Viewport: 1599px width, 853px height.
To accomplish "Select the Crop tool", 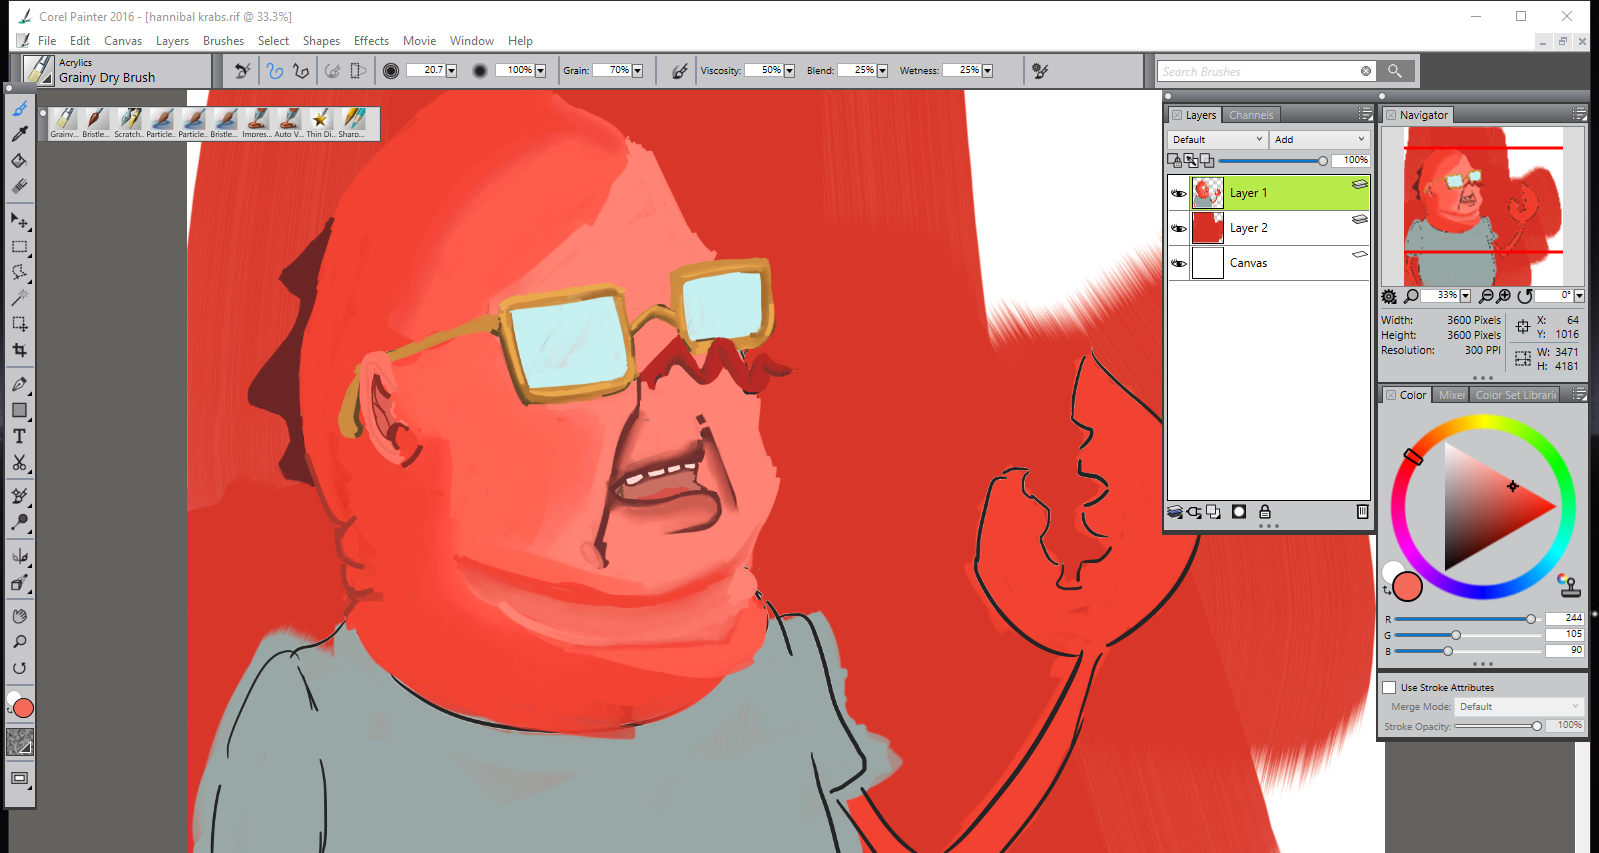I will [20, 350].
